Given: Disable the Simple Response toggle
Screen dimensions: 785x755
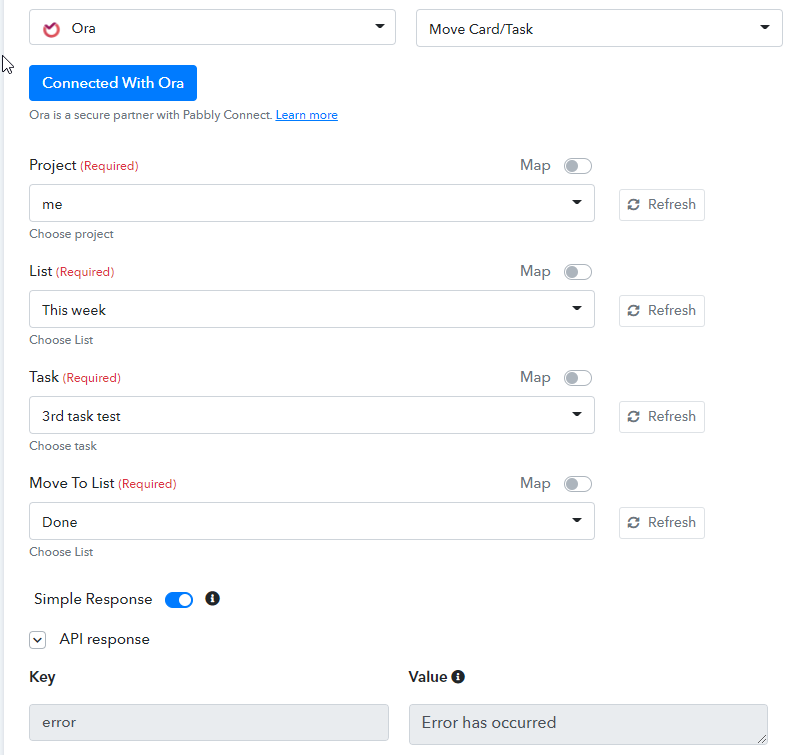Looking at the screenshot, I should point(179,599).
